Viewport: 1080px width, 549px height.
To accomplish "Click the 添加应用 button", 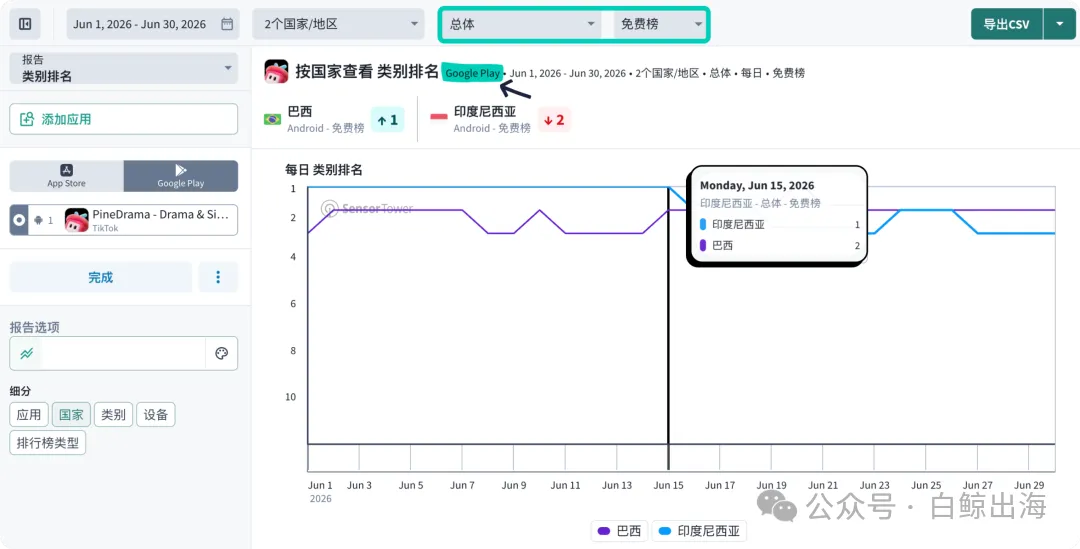I will [124, 119].
